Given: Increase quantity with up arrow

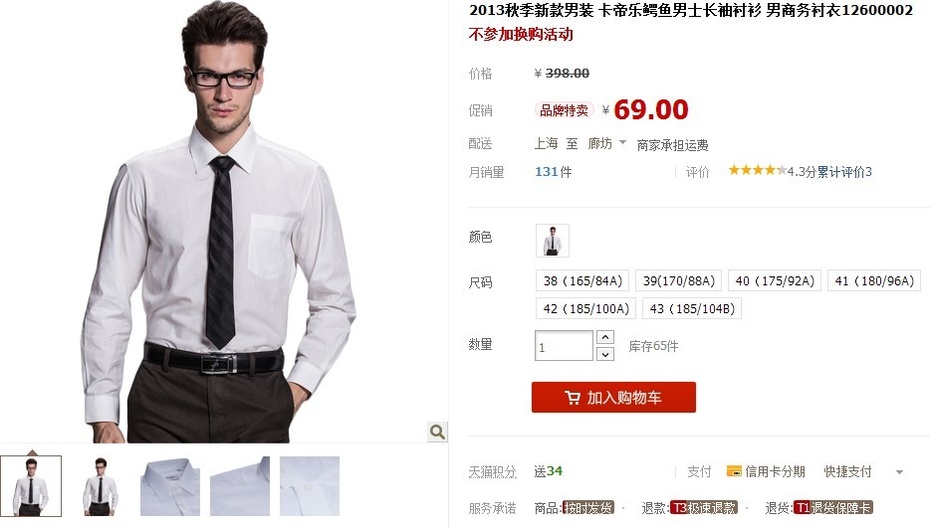Looking at the screenshot, I should coord(604,337).
